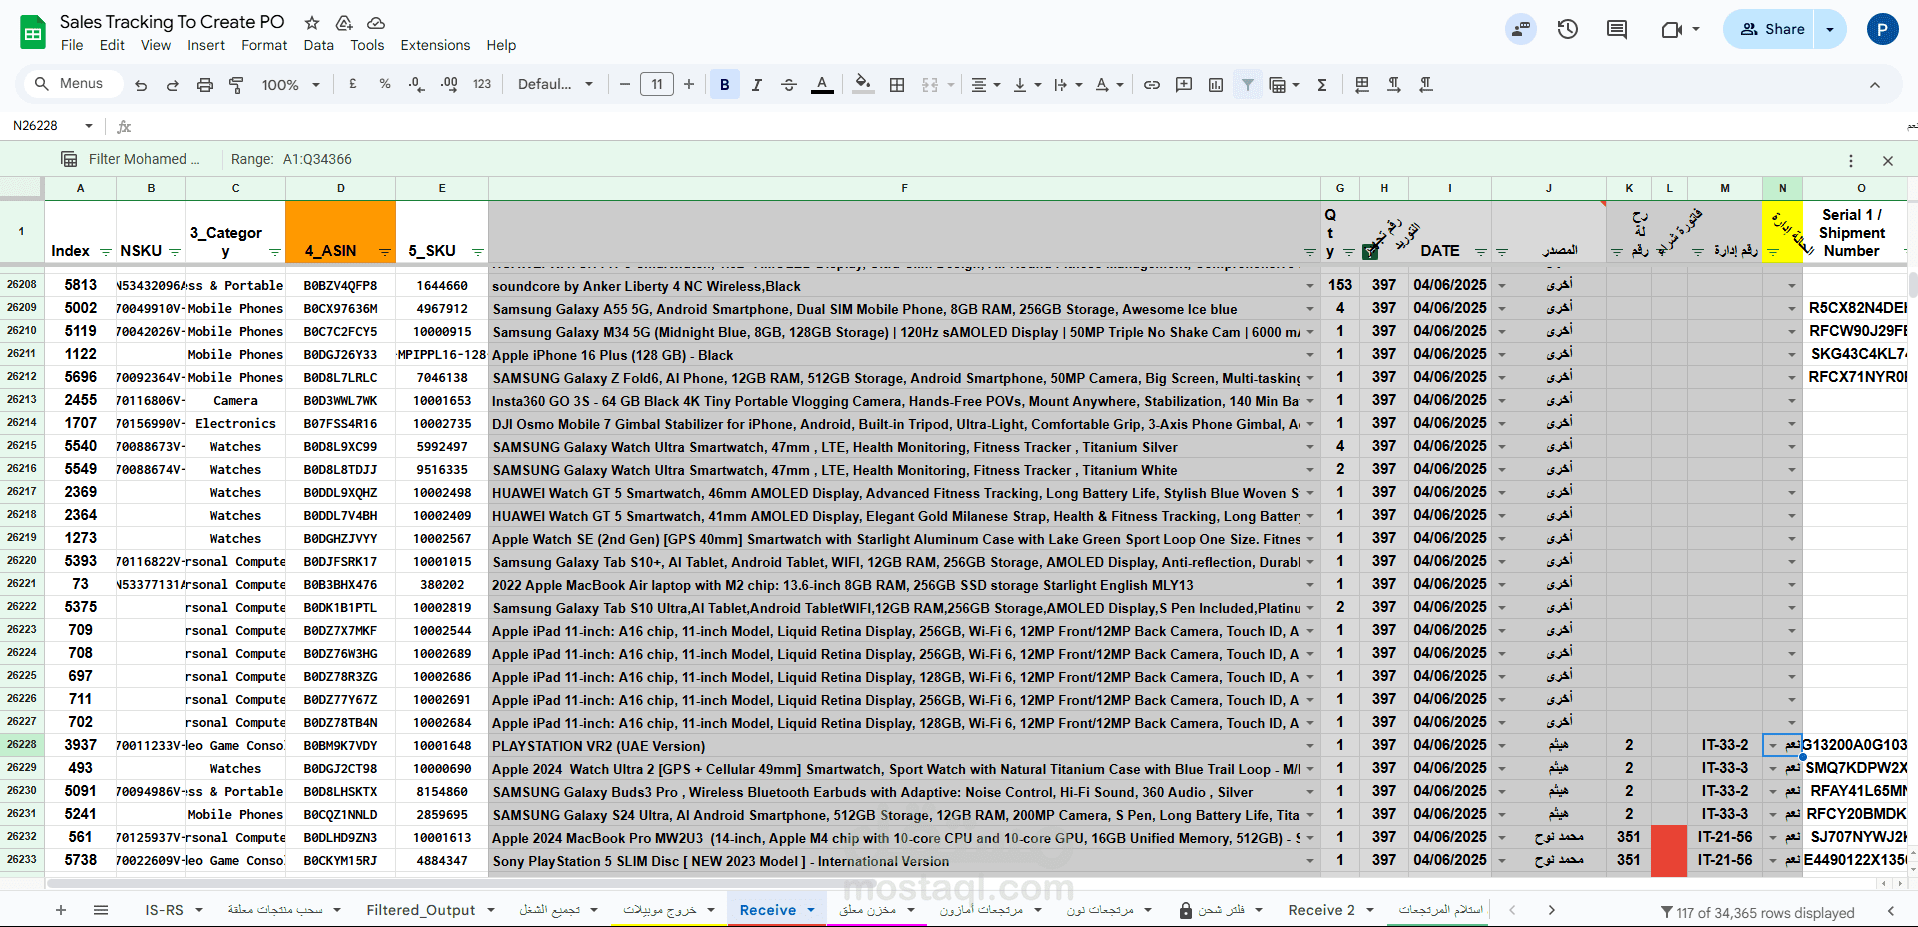
Task: Start a Meet call with the camera icon
Action: coord(1672,29)
